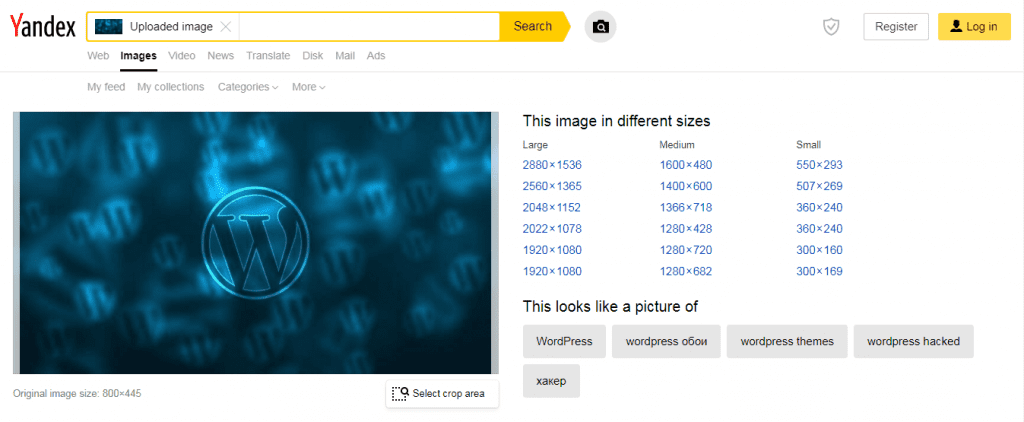Click the This looks like a picture of heading
This screenshot has height=422, width=1024.
coord(611,306)
